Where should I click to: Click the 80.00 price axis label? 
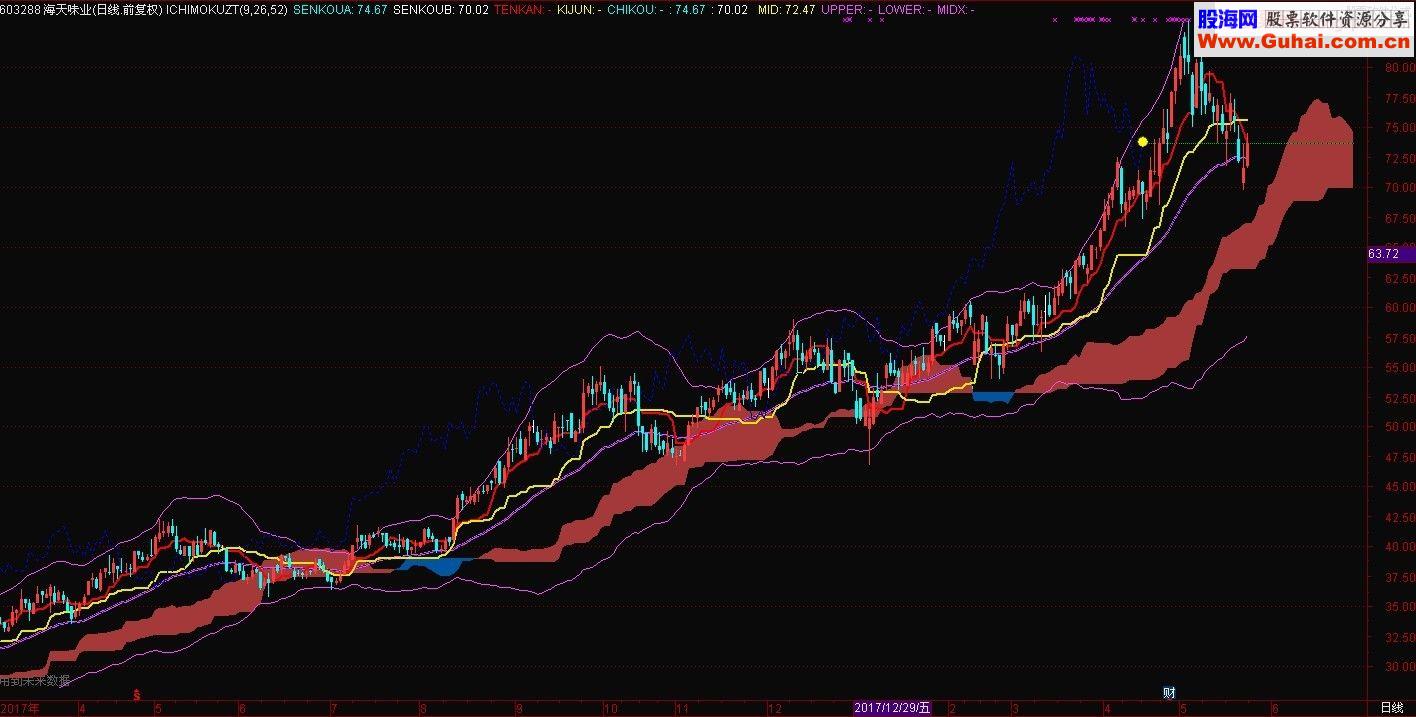coord(1399,68)
